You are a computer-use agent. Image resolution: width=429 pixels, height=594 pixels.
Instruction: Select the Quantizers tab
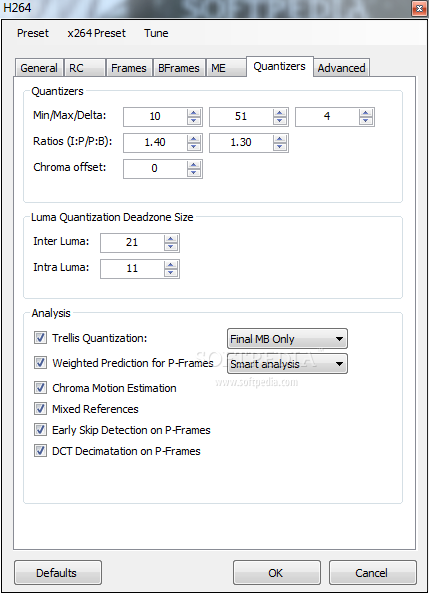tap(280, 66)
